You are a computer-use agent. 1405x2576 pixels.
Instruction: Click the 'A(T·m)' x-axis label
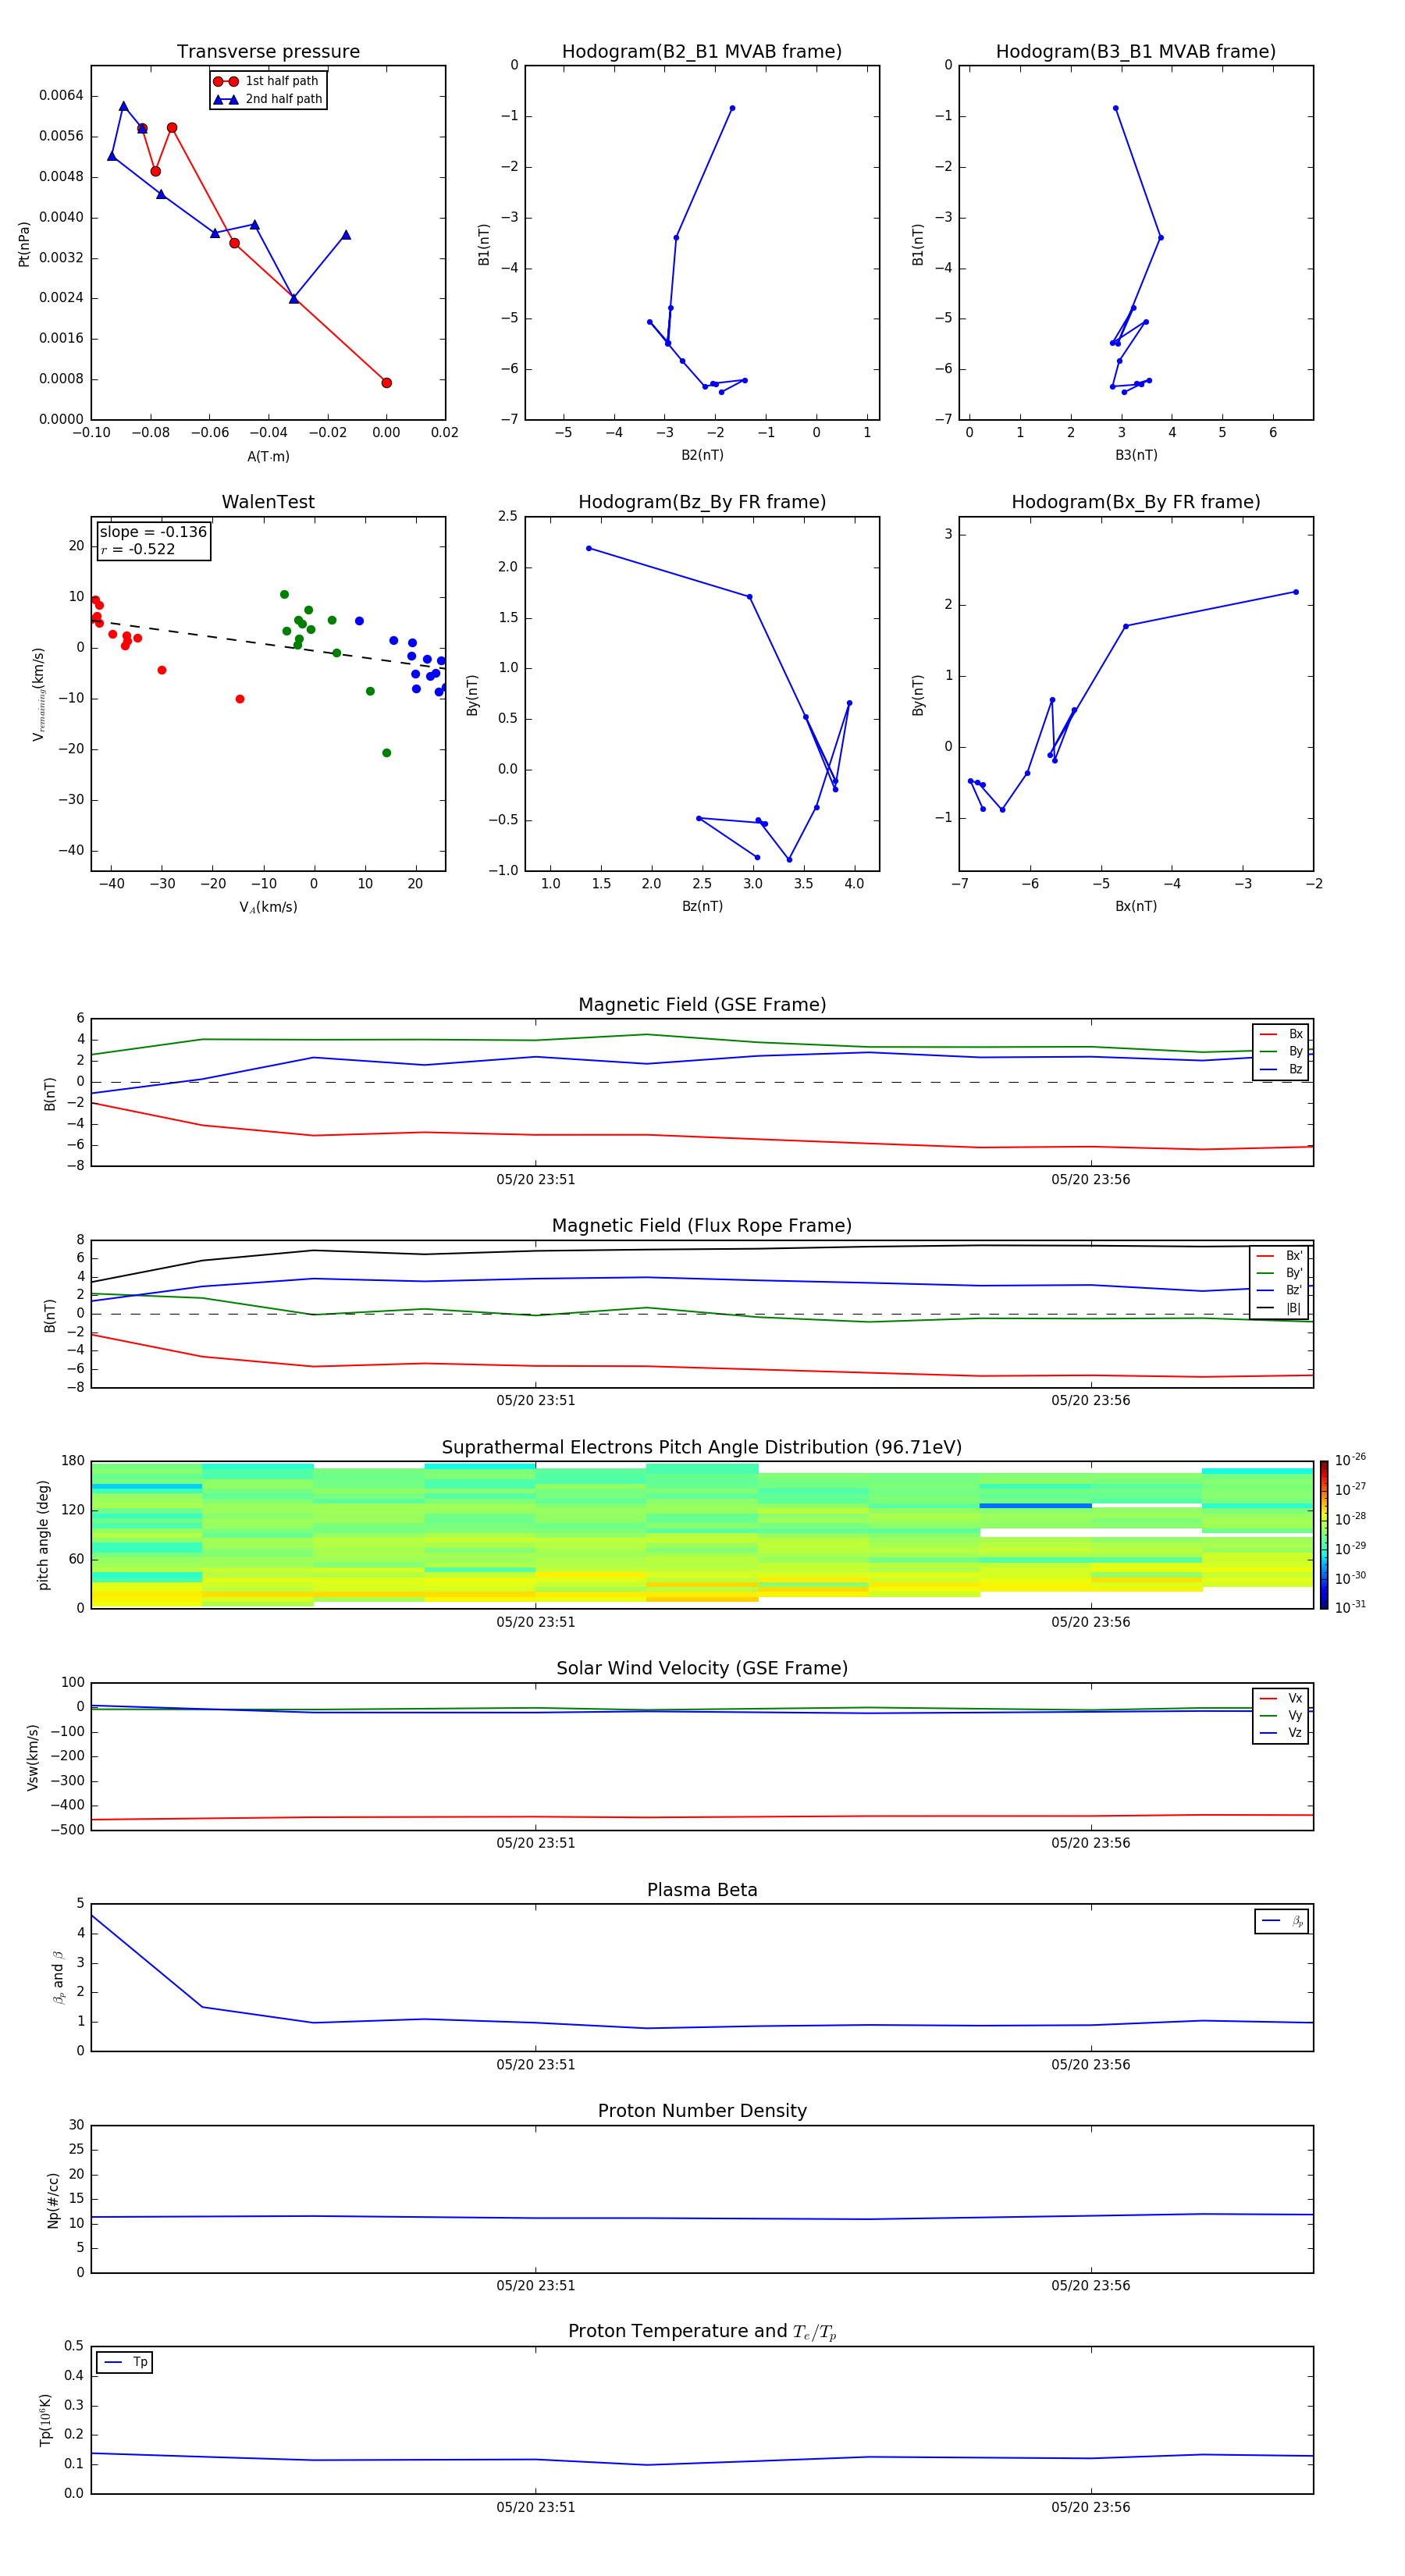[268, 456]
